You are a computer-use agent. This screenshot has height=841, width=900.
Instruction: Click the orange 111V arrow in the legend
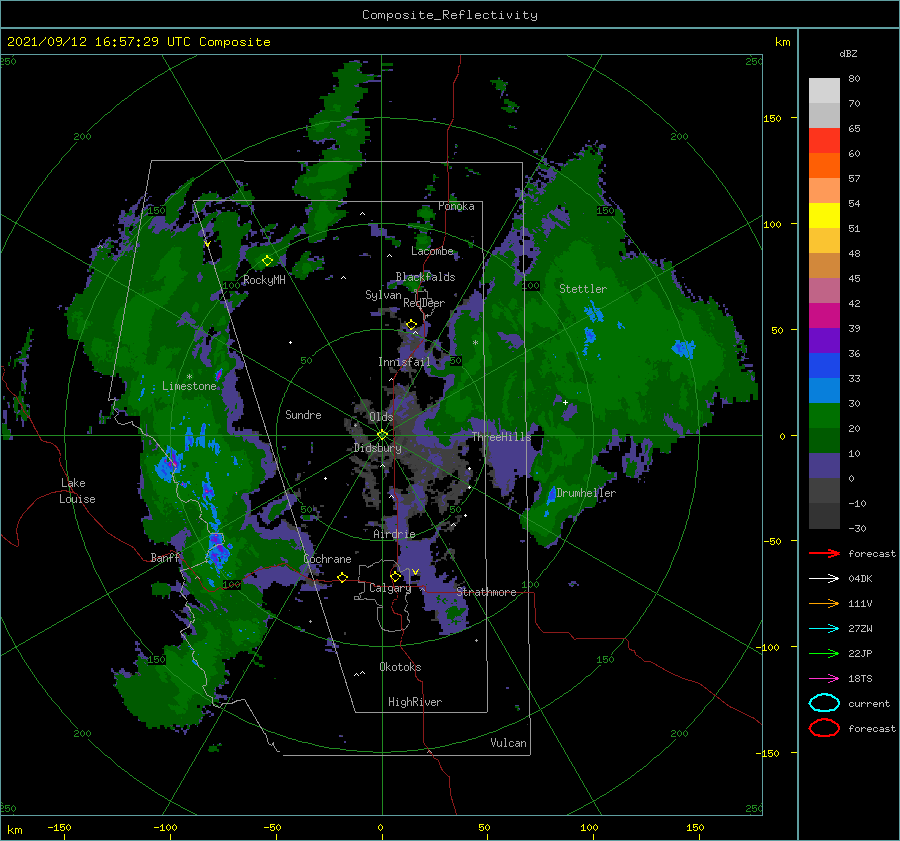click(824, 603)
